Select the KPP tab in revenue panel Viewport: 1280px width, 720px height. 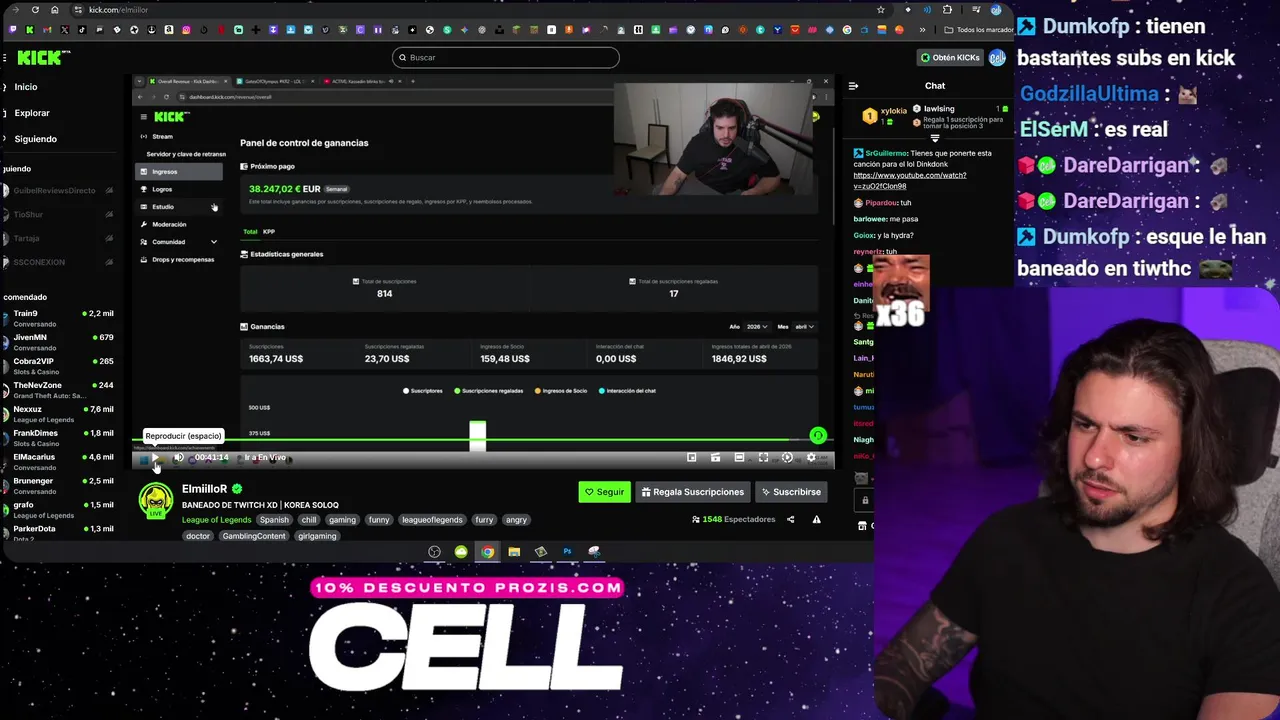(x=269, y=232)
